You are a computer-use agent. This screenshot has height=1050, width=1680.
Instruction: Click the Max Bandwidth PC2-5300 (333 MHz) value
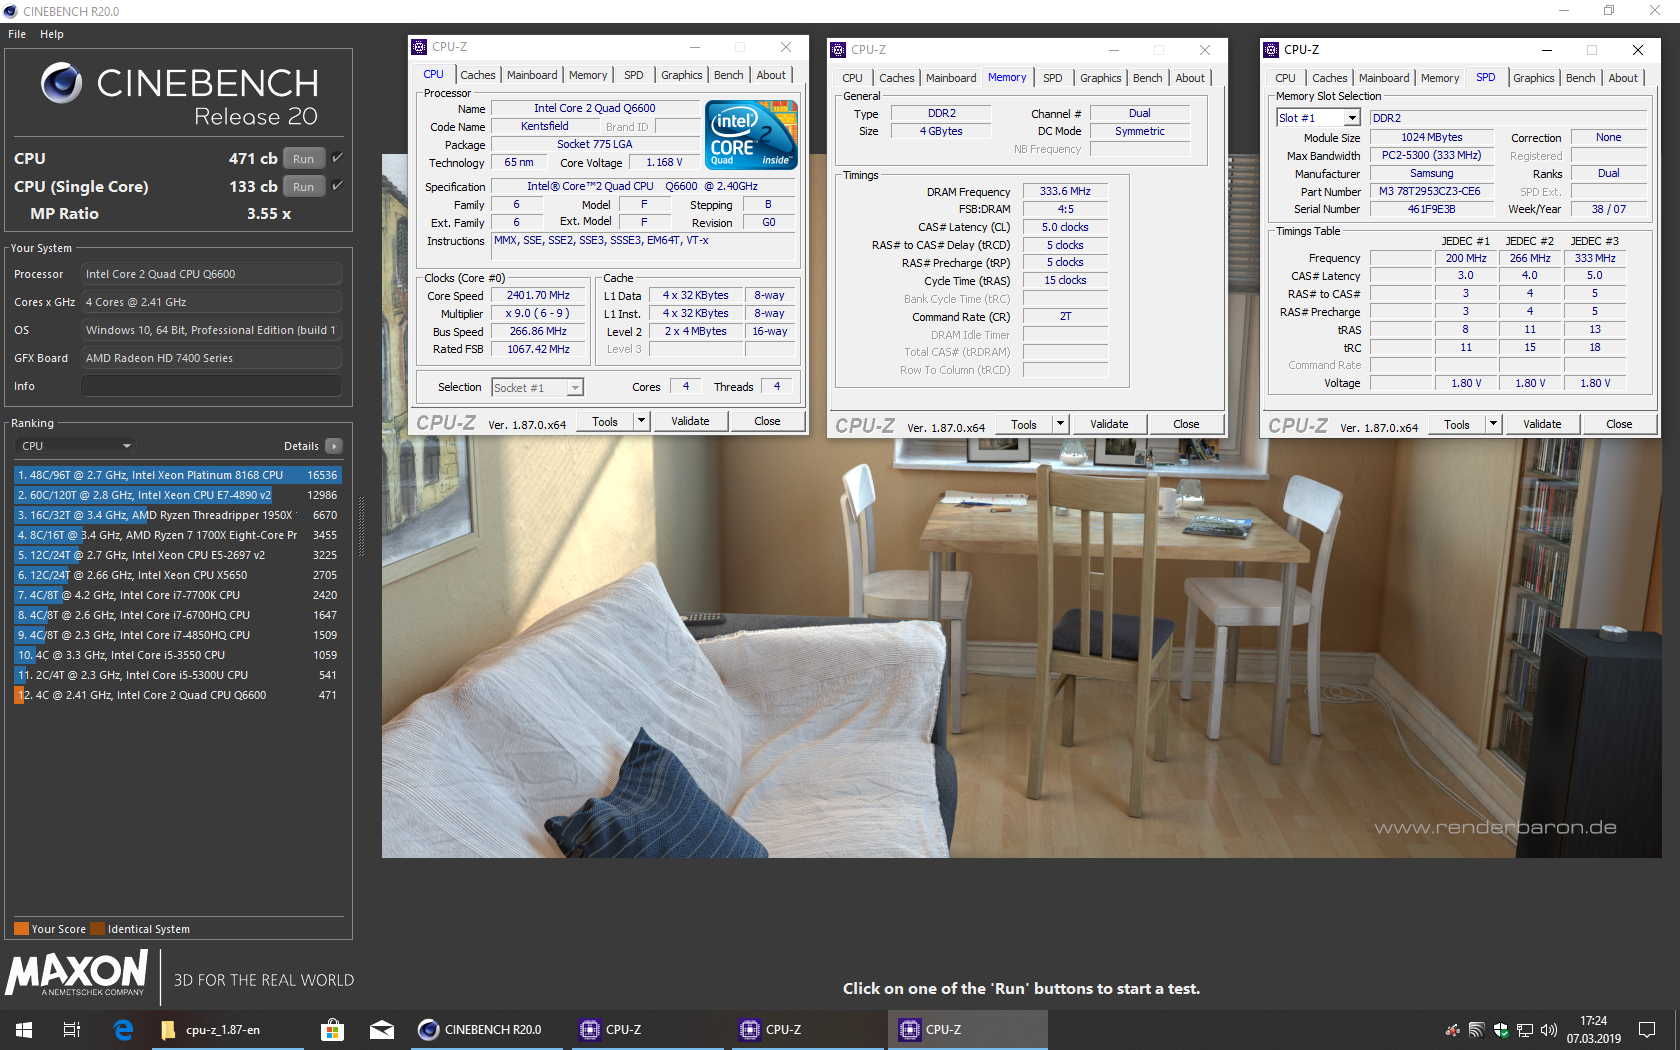point(1431,155)
